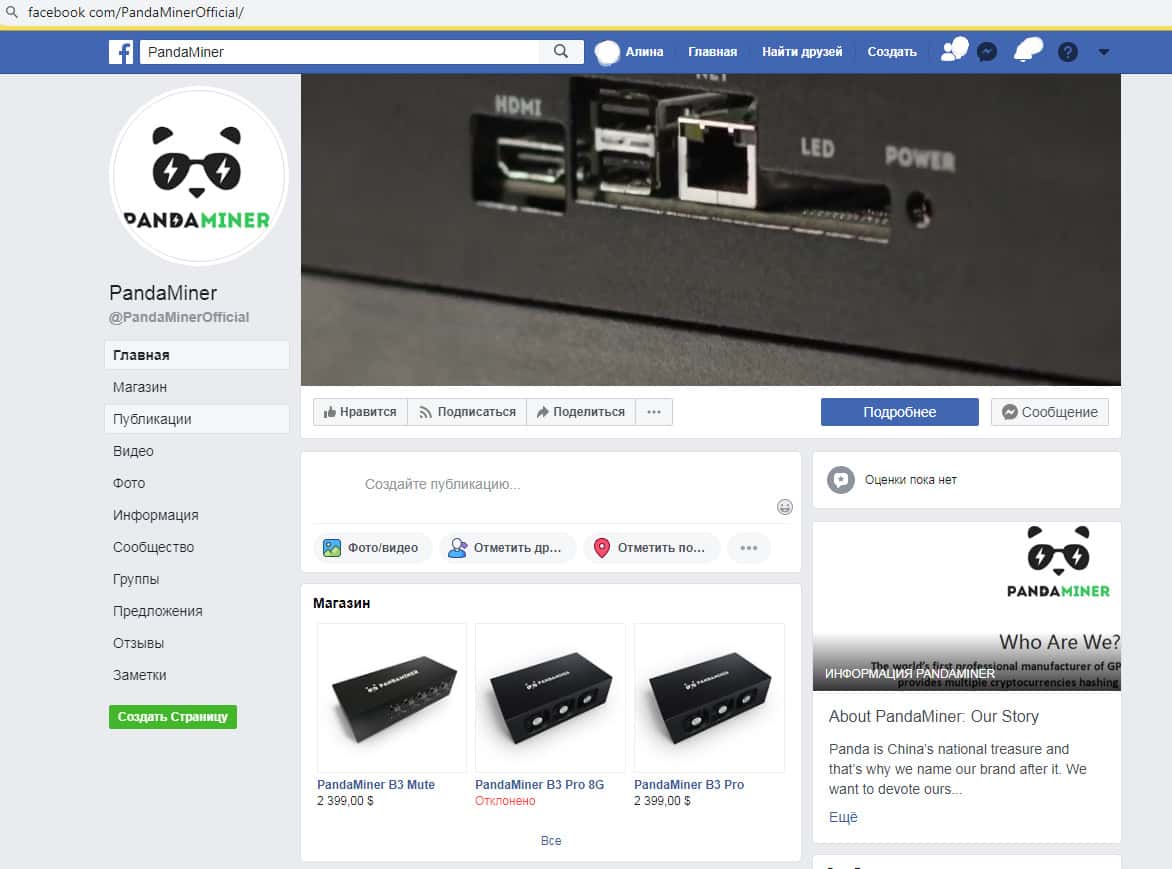Click the Ещё link in About section
This screenshot has height=869, width=1172.
coord(843,817)
